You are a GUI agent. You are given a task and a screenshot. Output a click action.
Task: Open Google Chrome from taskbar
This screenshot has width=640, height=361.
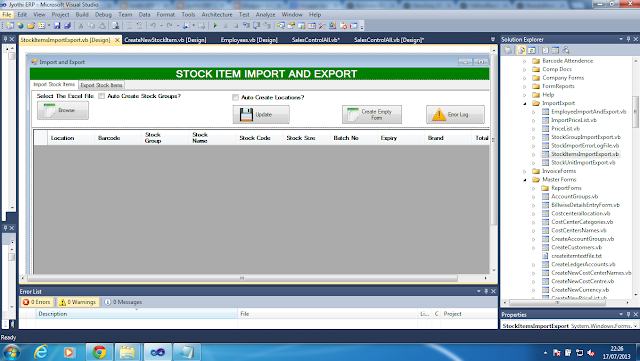(99, 352)
